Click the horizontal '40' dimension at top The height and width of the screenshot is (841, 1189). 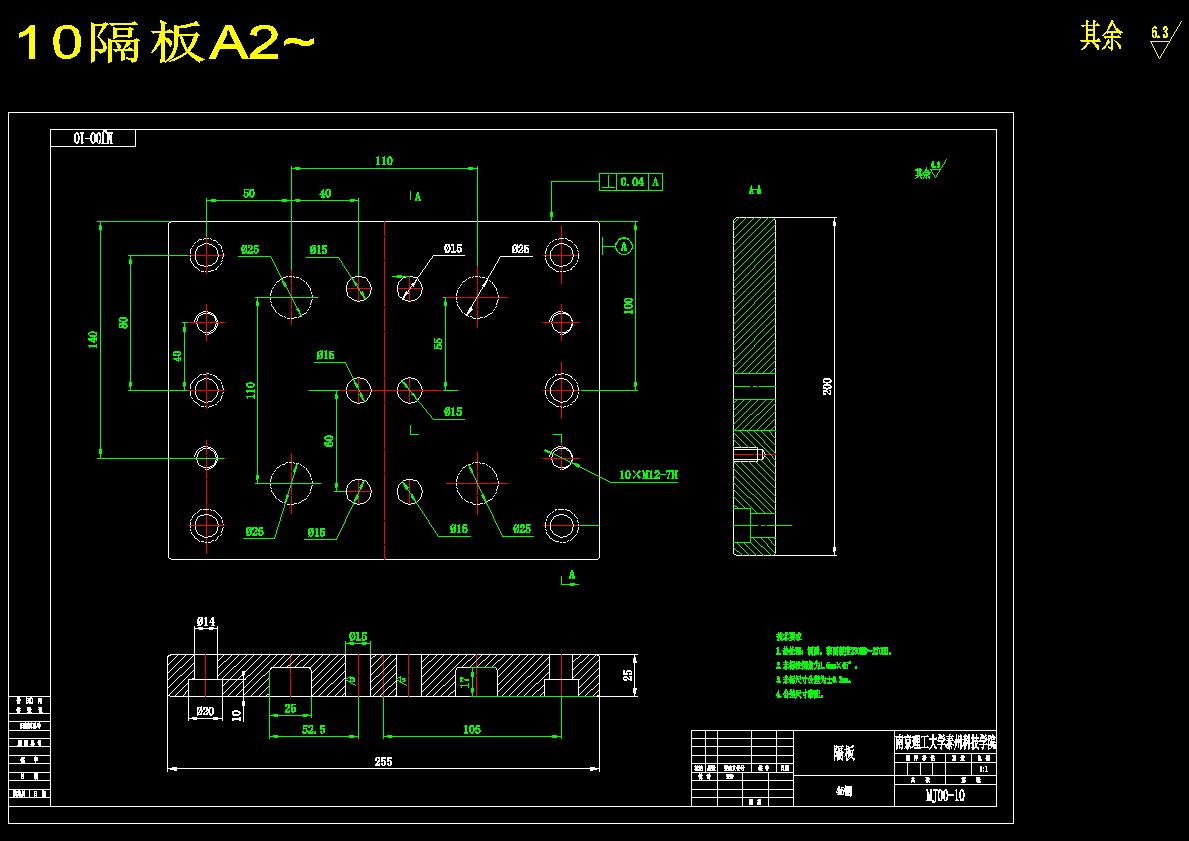[x=325, y=193]
